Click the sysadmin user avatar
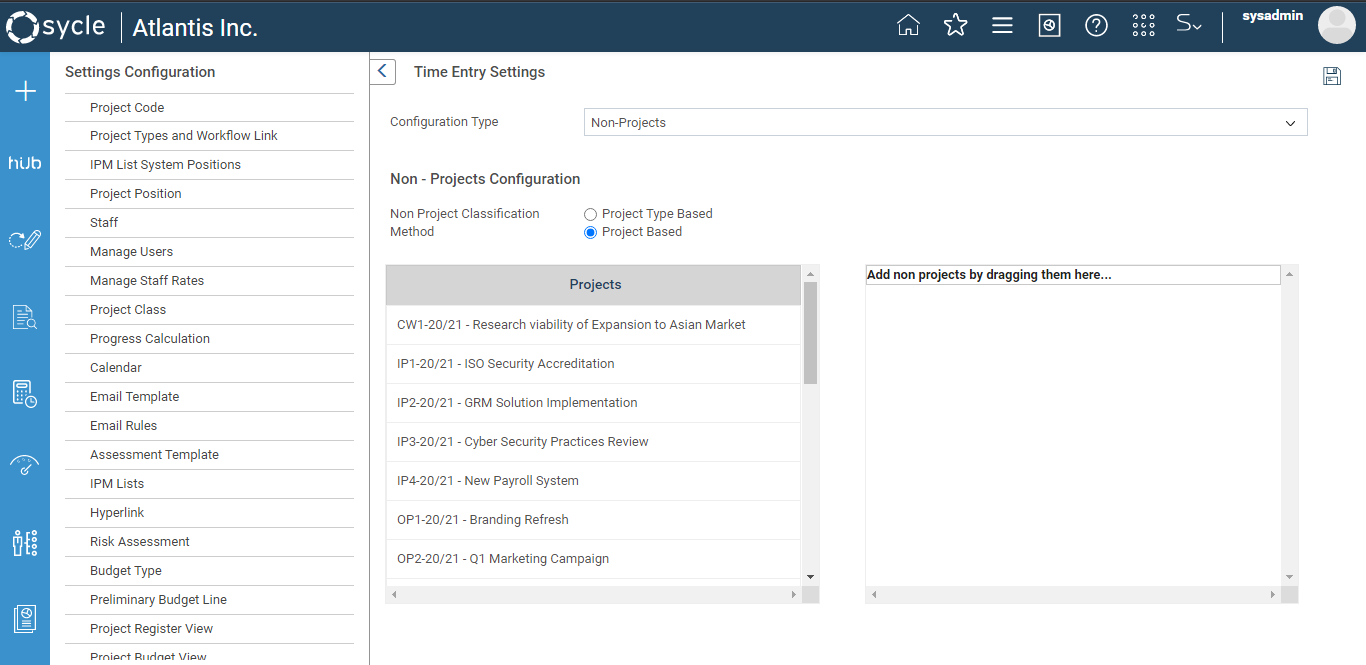 [x=1336, y=25]
